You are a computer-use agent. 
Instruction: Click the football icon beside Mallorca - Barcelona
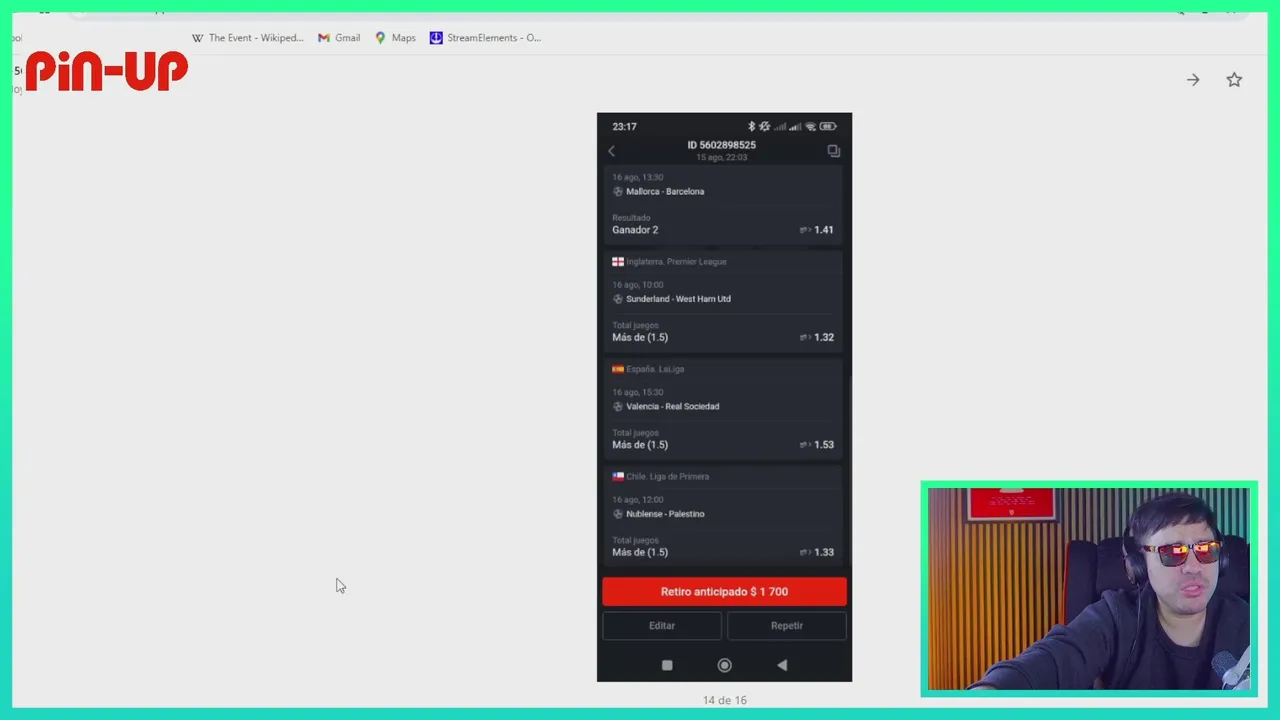(x=617, y=192)
